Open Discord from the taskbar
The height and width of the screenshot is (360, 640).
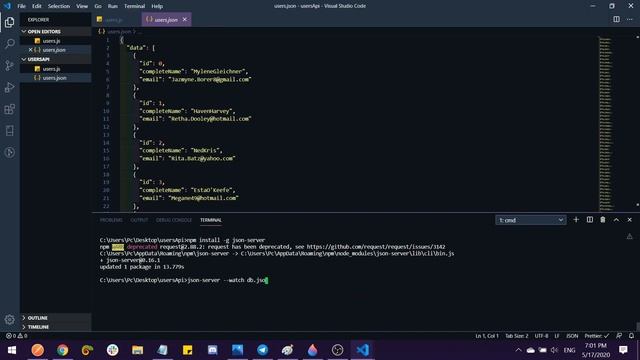coord(213,350)
